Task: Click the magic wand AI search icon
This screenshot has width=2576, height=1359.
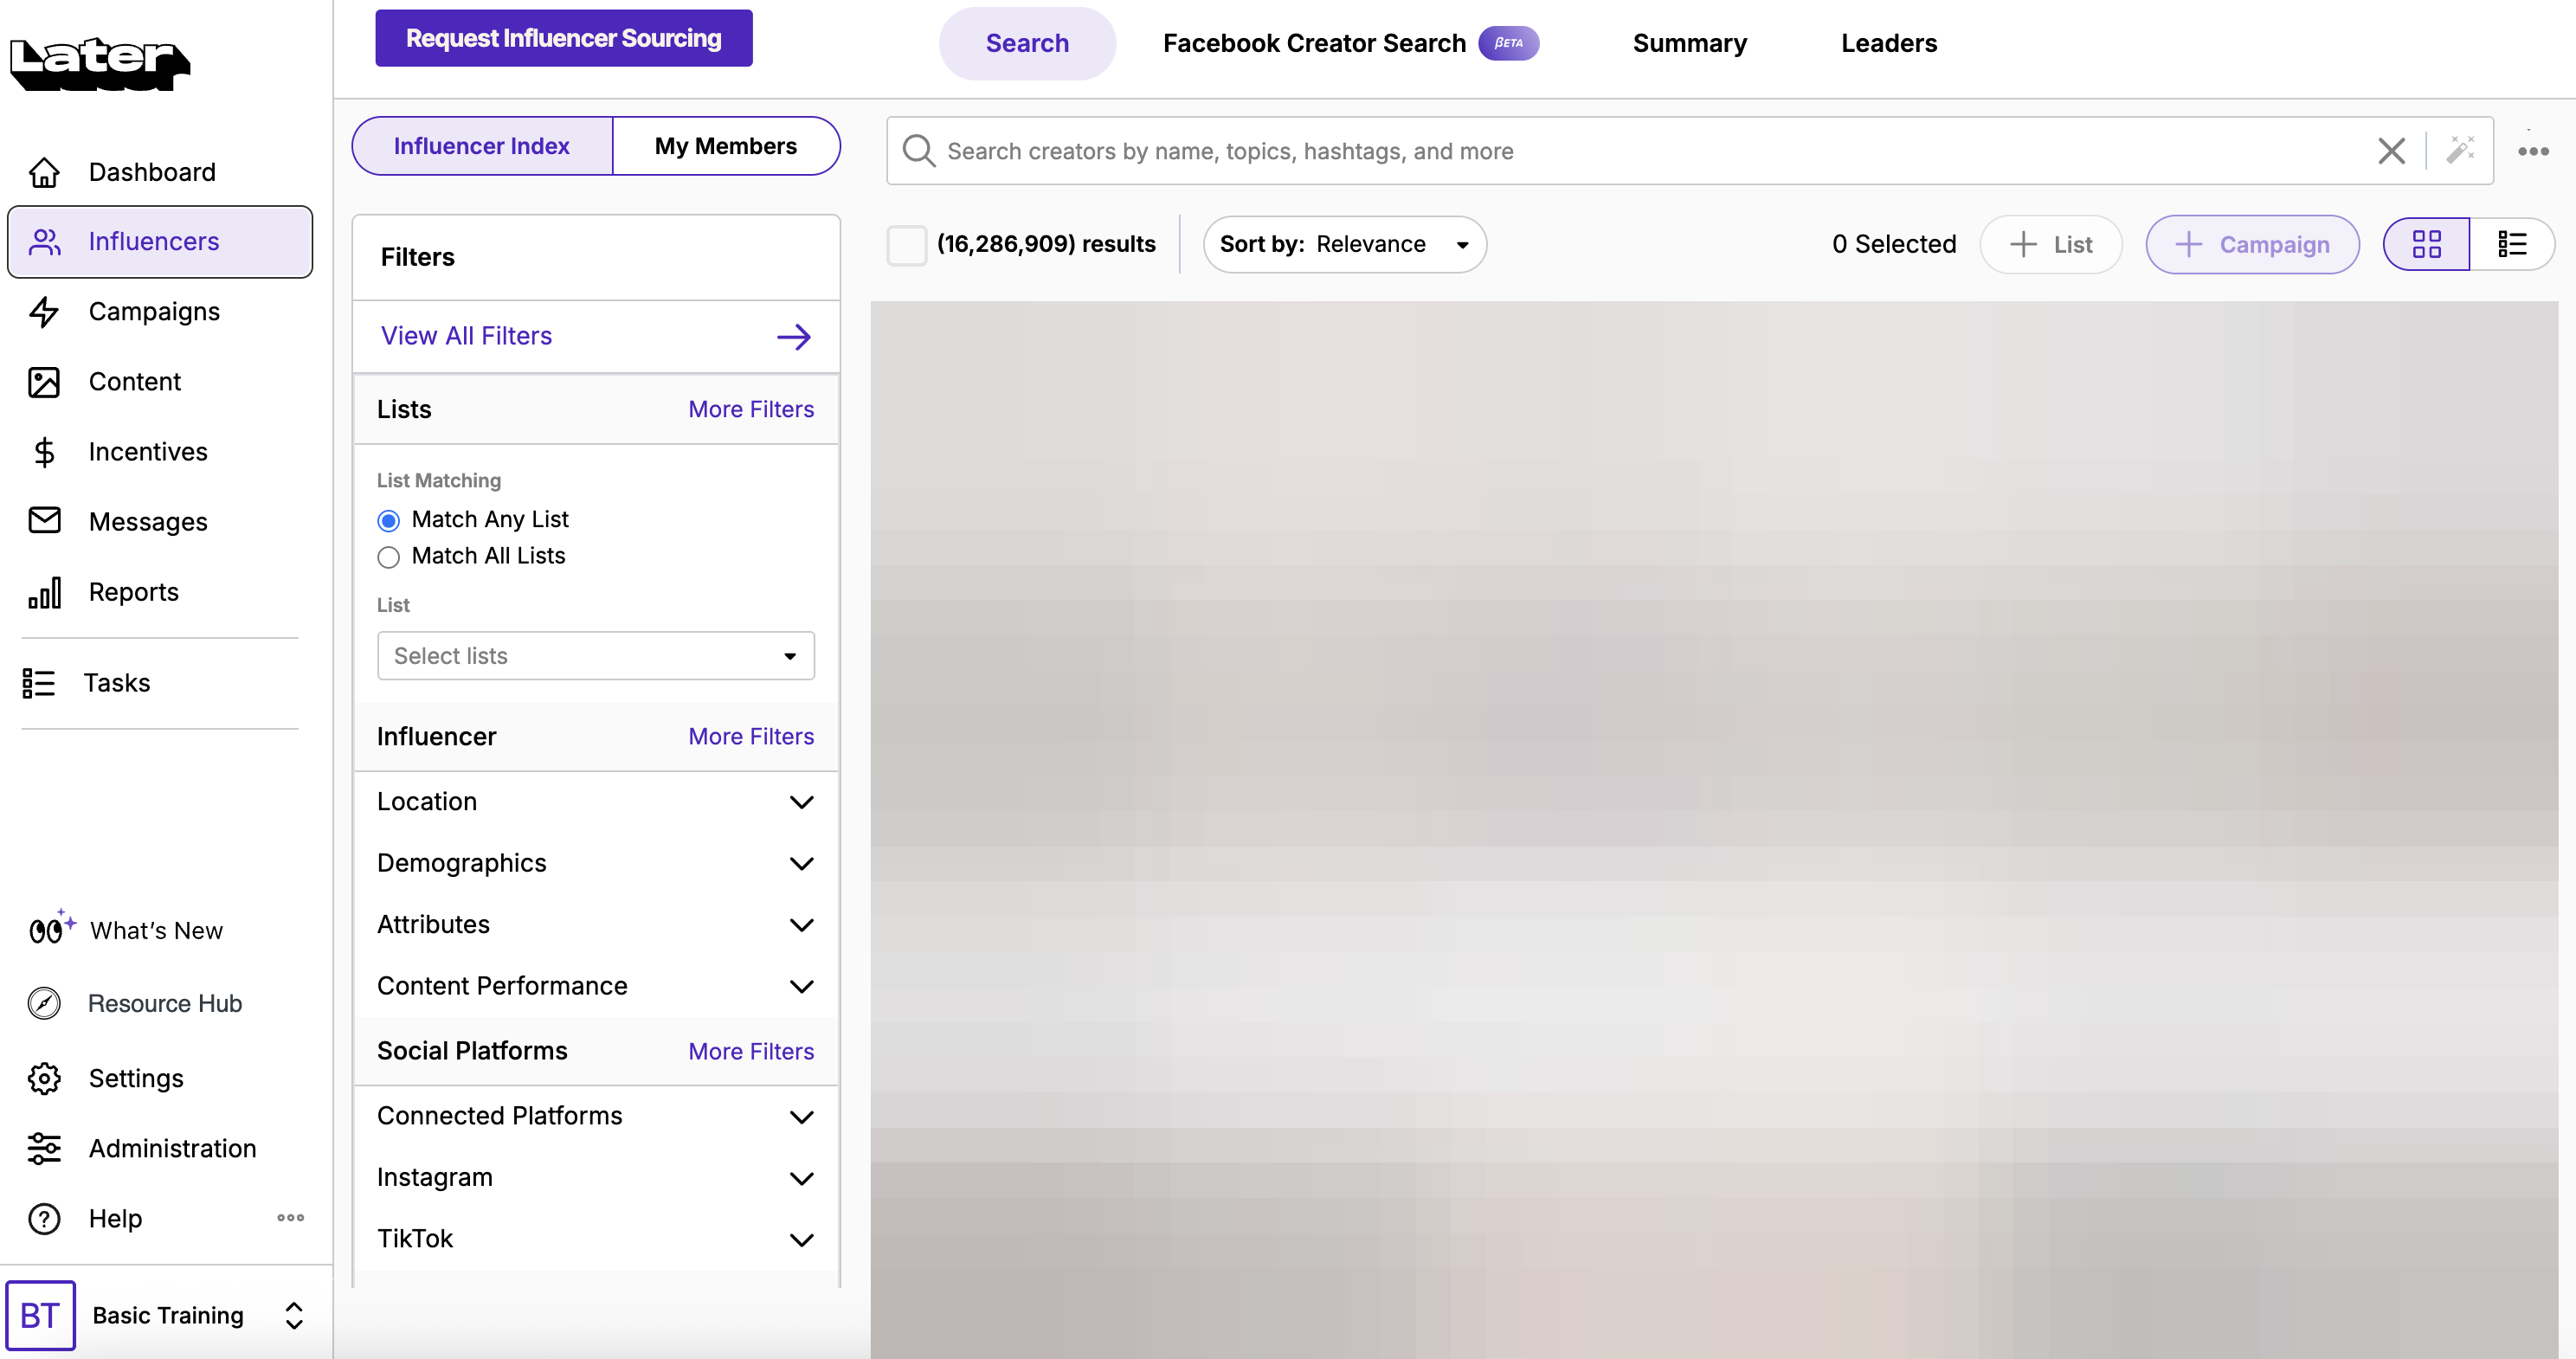Action: coord(2460,151)
